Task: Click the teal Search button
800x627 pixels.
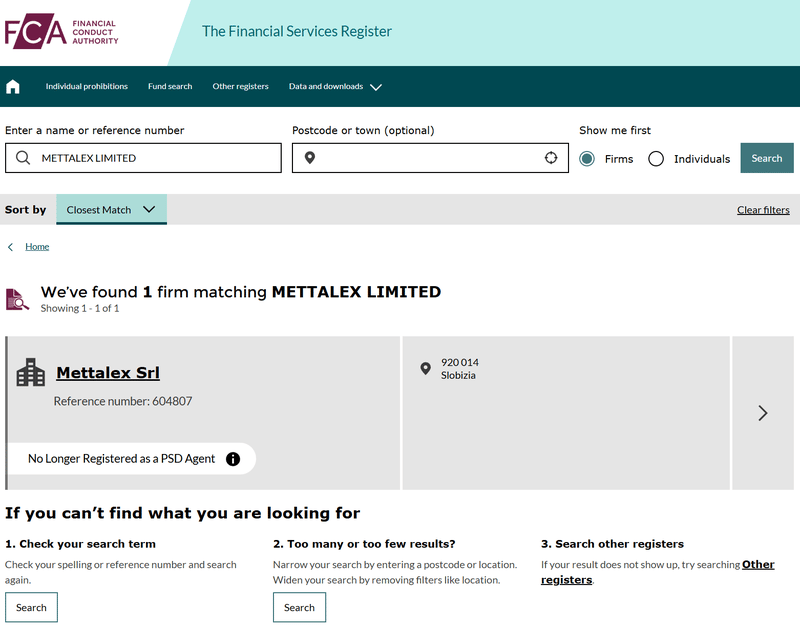Action: (x=767, y=158)
